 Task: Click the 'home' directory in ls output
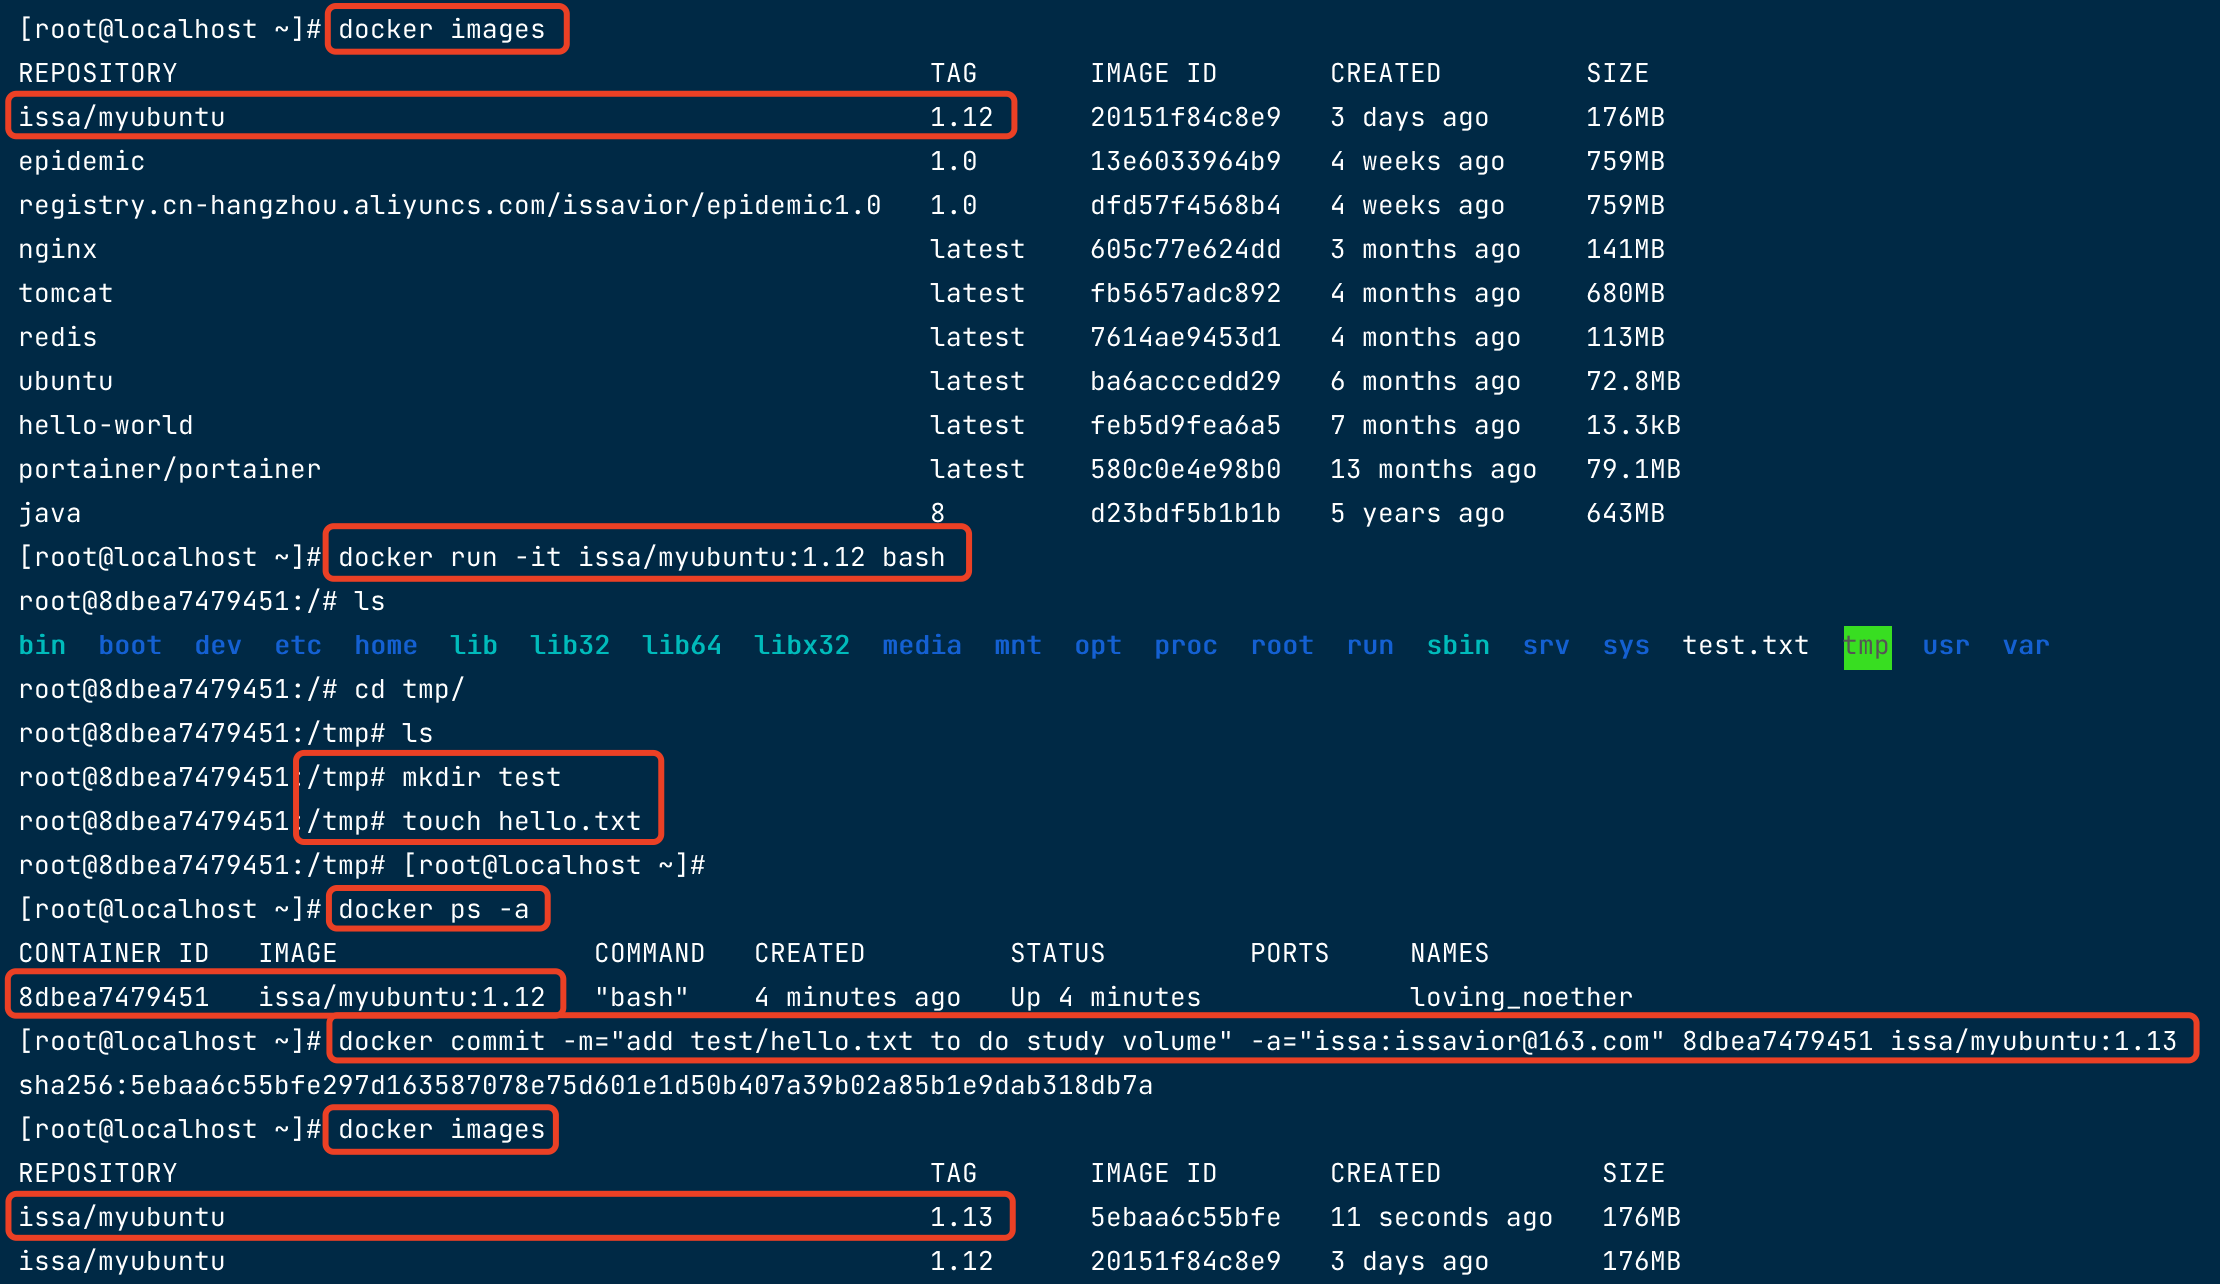tap(386, 645)
